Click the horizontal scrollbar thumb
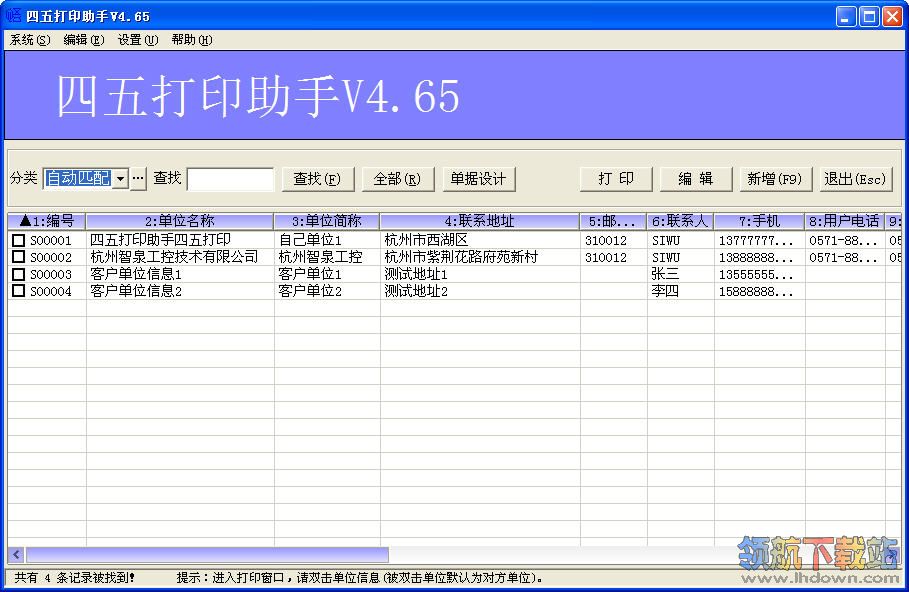This screenshot has height=592, width=909. [208, 555]
